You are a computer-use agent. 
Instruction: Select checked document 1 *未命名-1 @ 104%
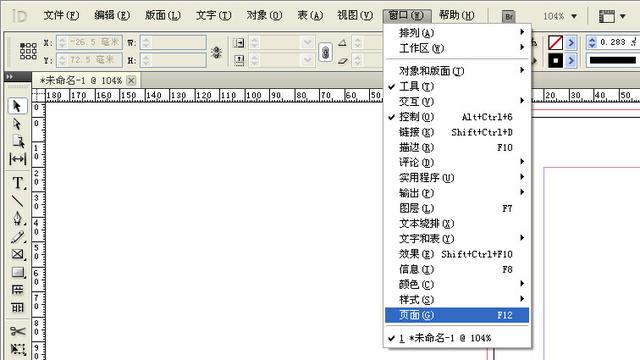(458, 338)
